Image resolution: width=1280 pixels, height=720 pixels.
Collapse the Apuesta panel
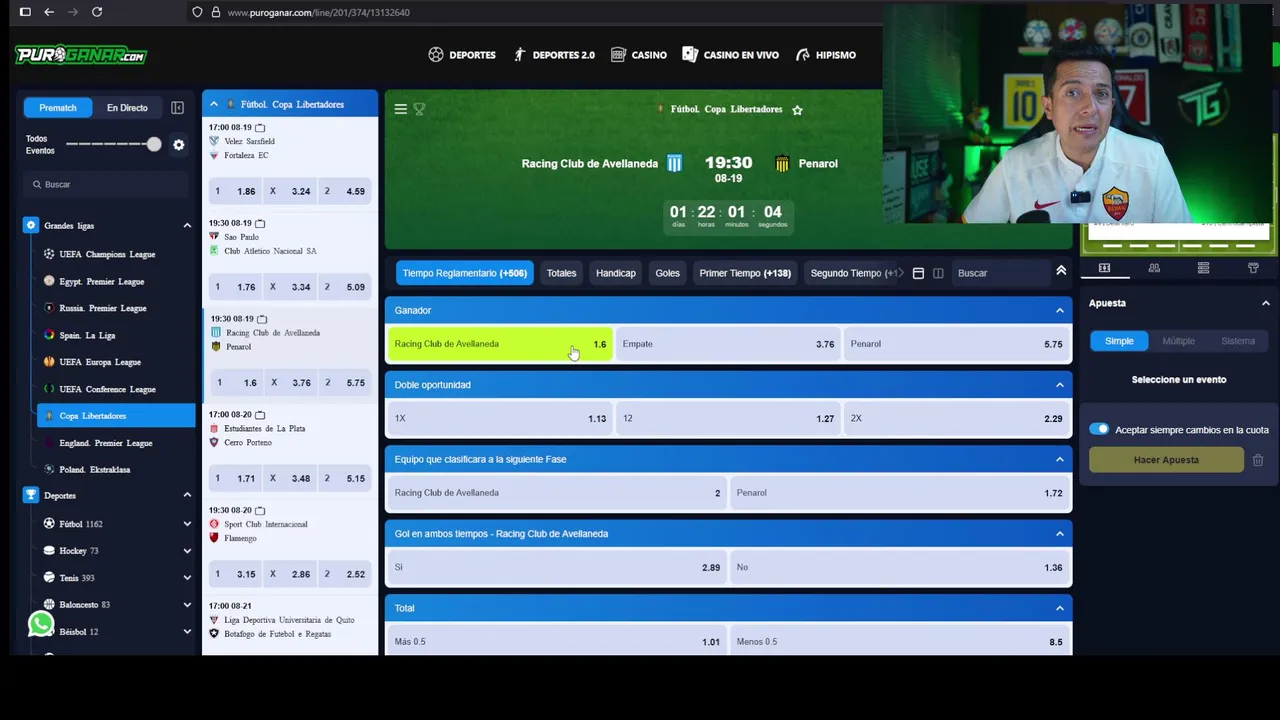tap(1265, 303)
